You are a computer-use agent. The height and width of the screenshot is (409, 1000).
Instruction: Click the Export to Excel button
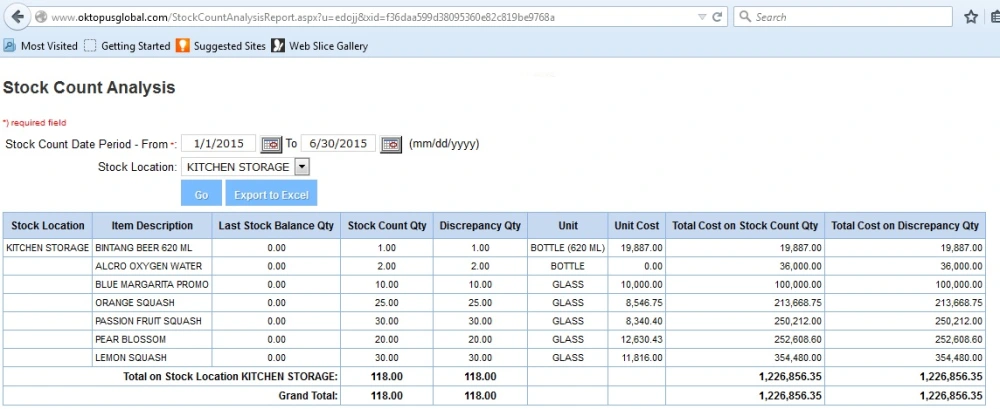(x=271, y=194)
